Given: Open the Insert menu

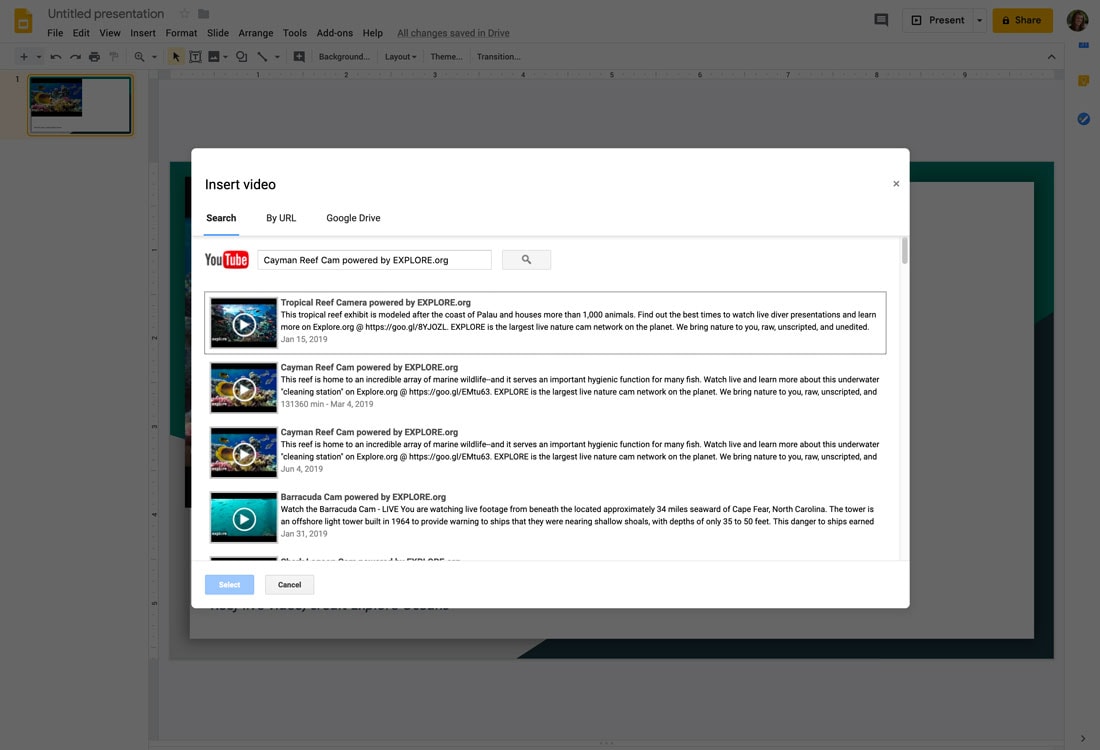Looking at the screenshot, I should (x=142, y=33).
